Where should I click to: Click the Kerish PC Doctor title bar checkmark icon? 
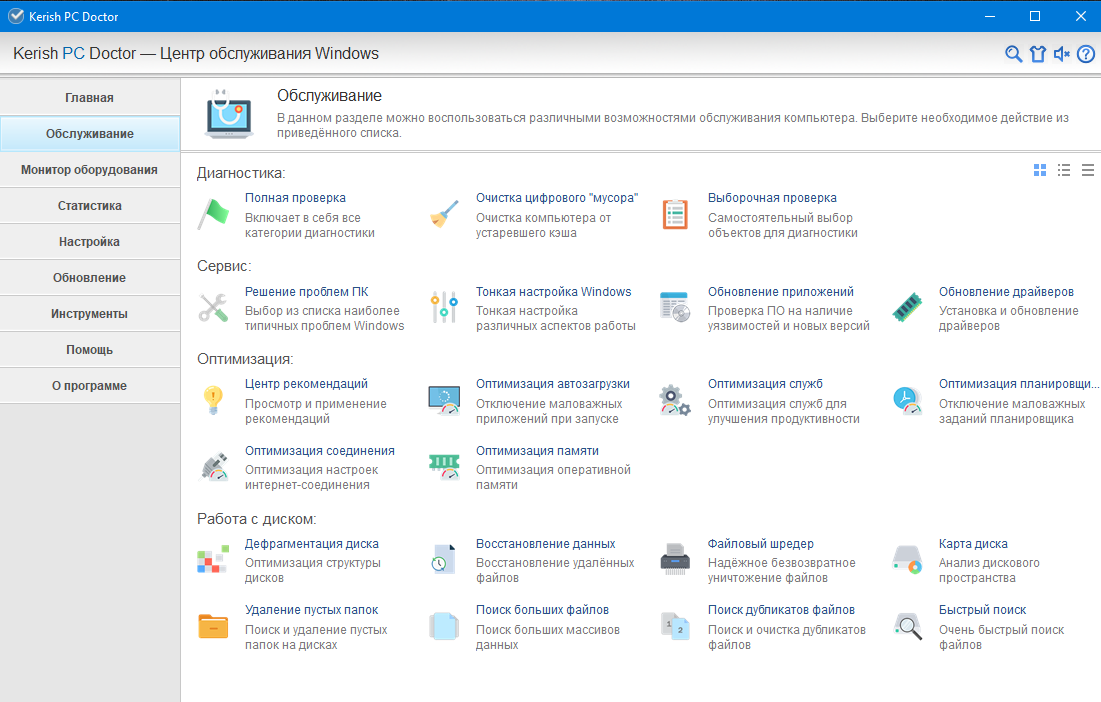[15, 16]
